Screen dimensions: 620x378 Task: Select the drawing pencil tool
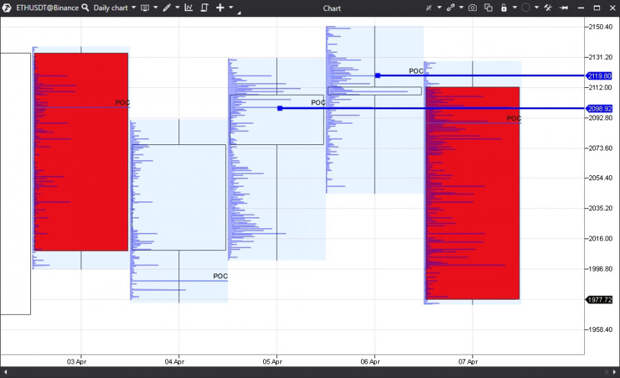pos(166,8)
